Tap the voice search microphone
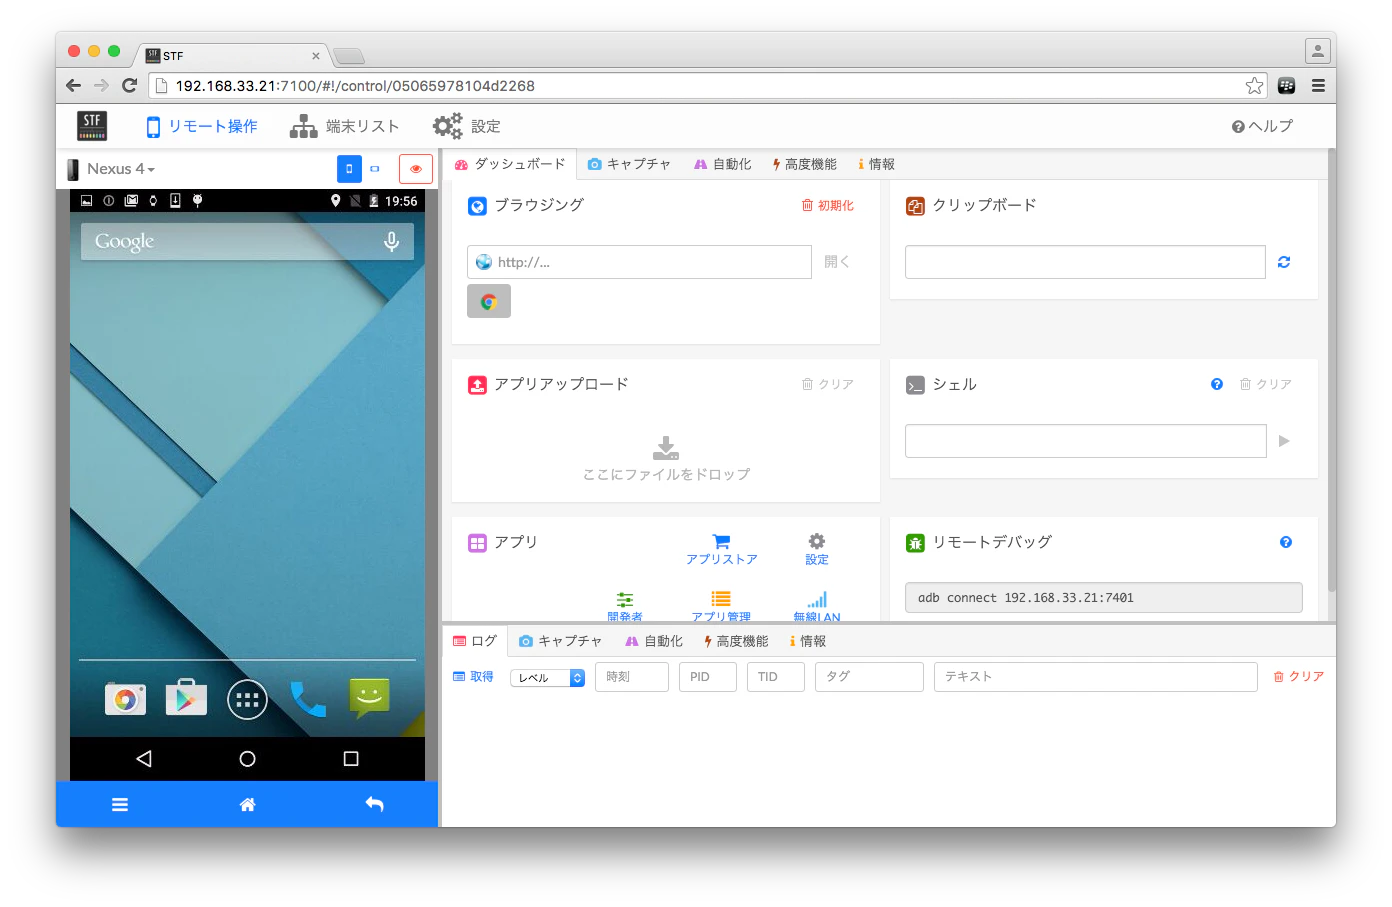 point(391,241)
